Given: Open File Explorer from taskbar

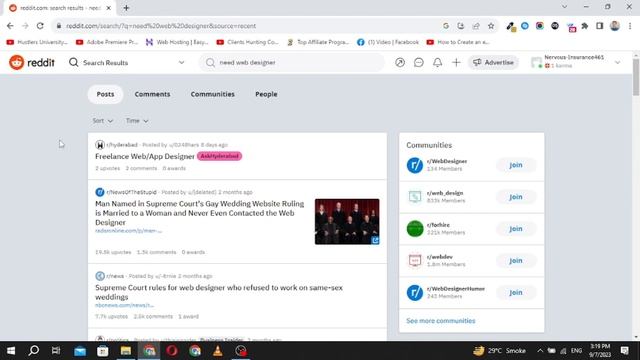Looking at the screenshot, I should [125, 351].
